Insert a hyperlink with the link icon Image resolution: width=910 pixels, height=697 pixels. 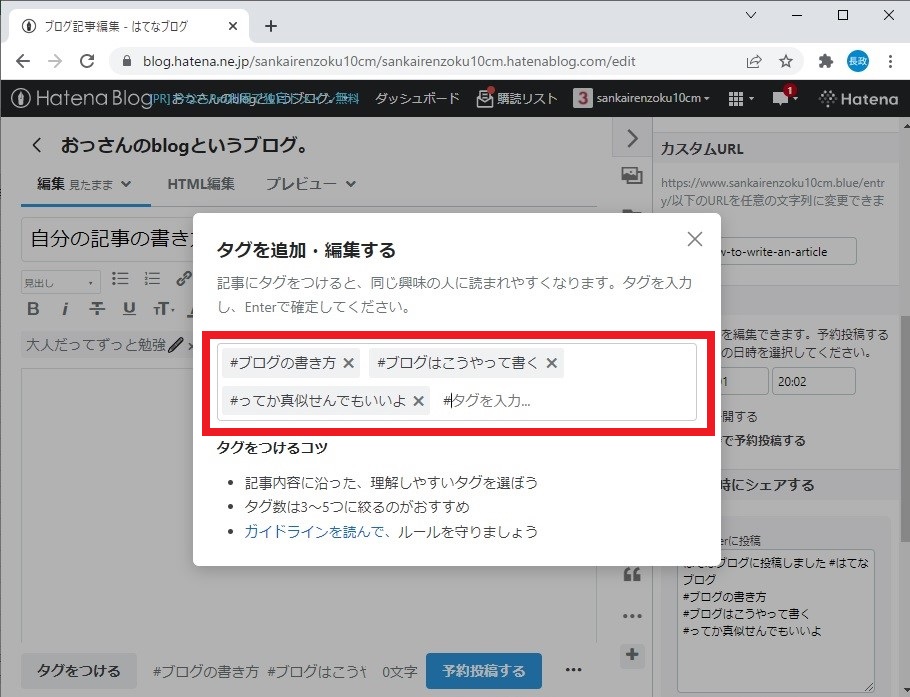click(184, 279)
